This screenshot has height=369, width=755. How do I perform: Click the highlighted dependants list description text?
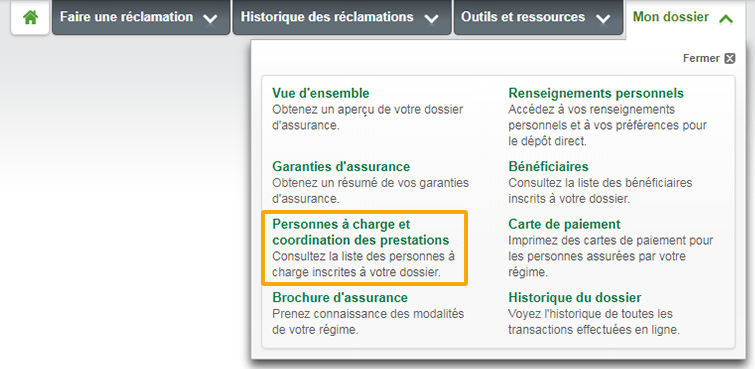pos(364,264)
